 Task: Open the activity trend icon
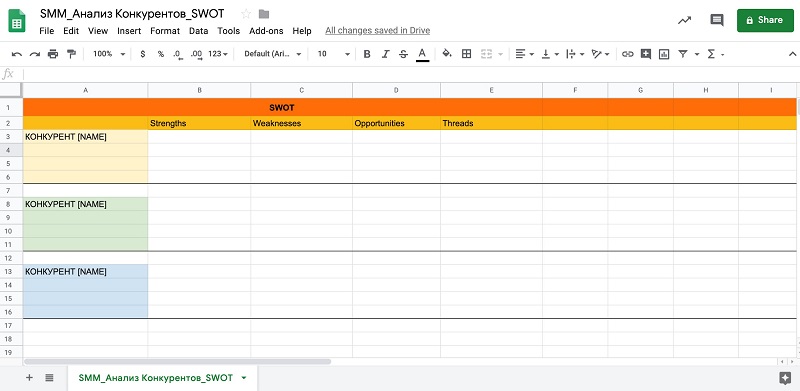(x=684, y=20)
